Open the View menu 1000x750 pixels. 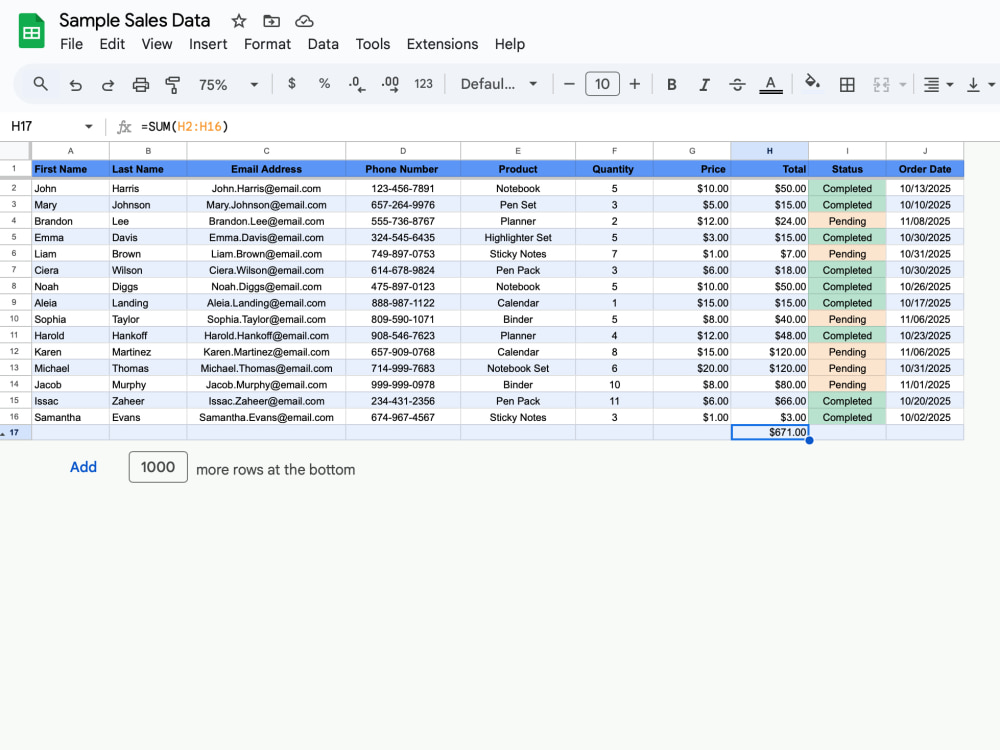tap(157, 44)
